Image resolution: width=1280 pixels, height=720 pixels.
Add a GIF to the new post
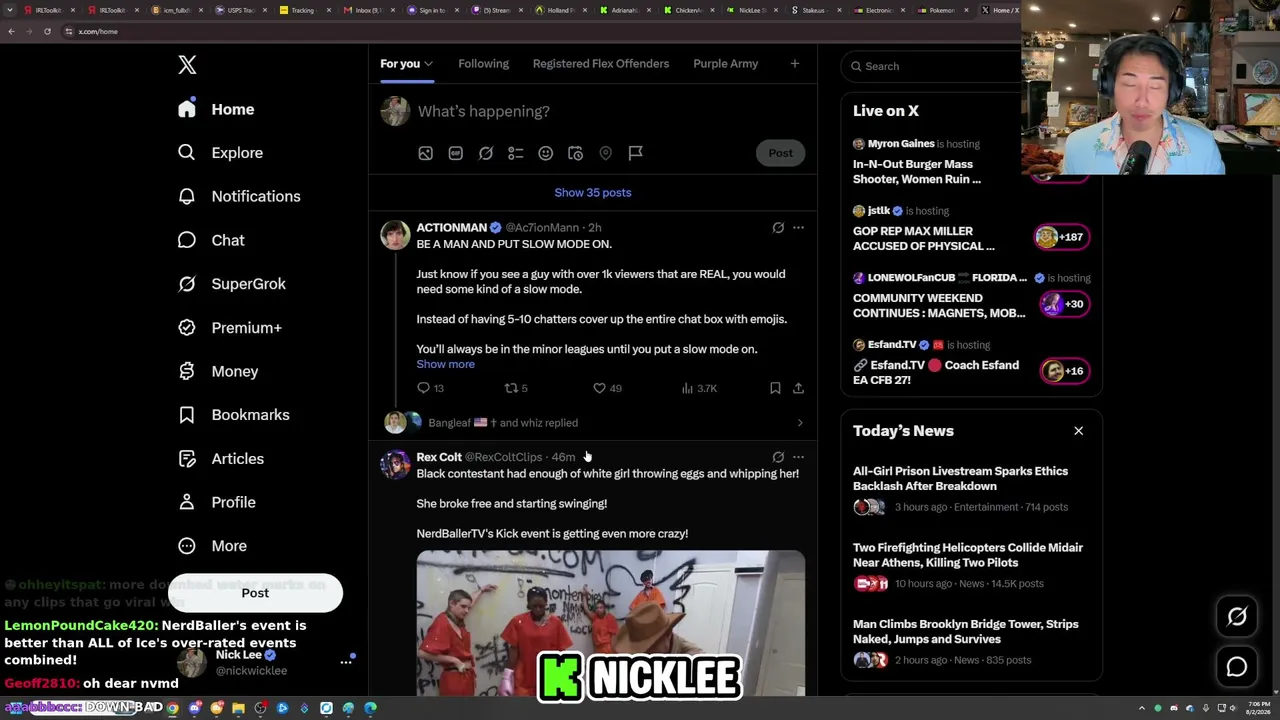[x=455, y=153]
